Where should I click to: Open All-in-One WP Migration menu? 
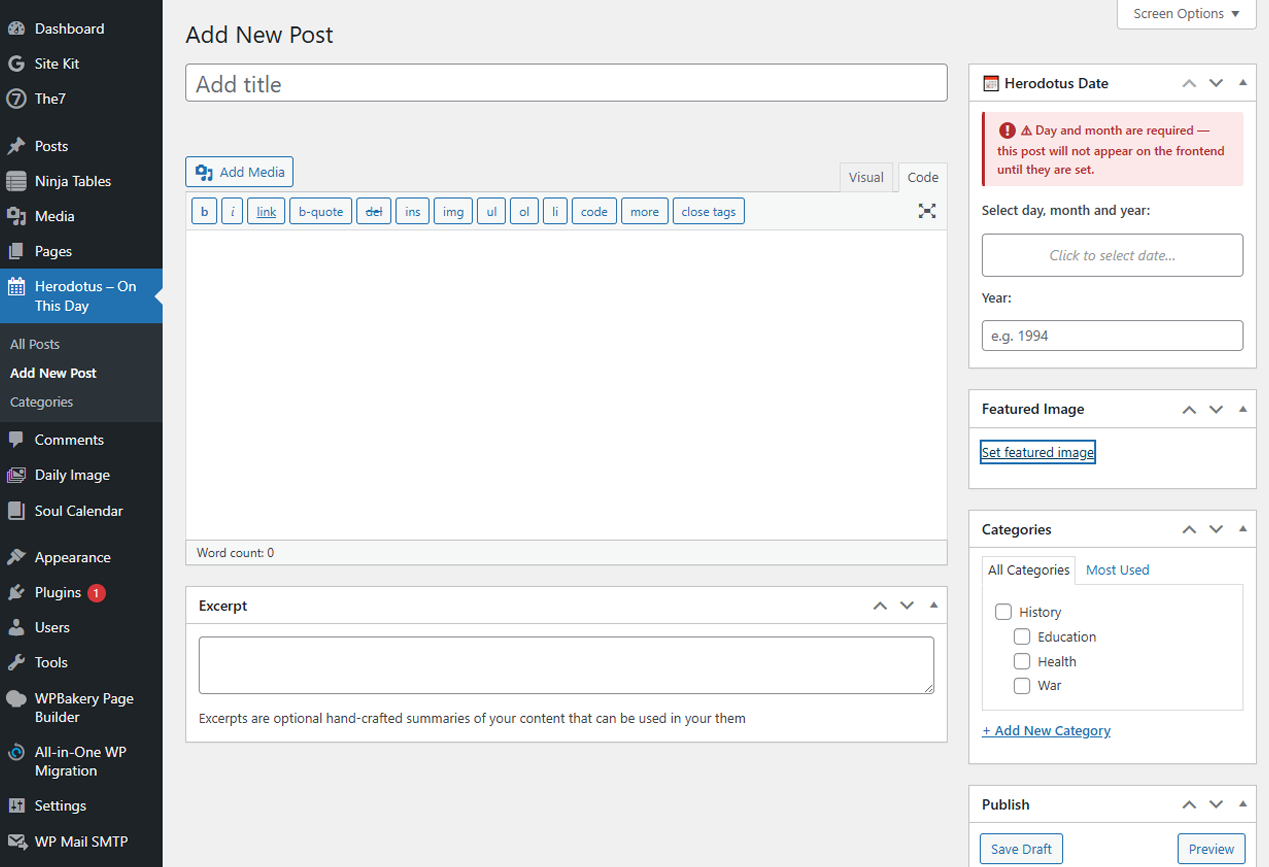click(81, 761)
